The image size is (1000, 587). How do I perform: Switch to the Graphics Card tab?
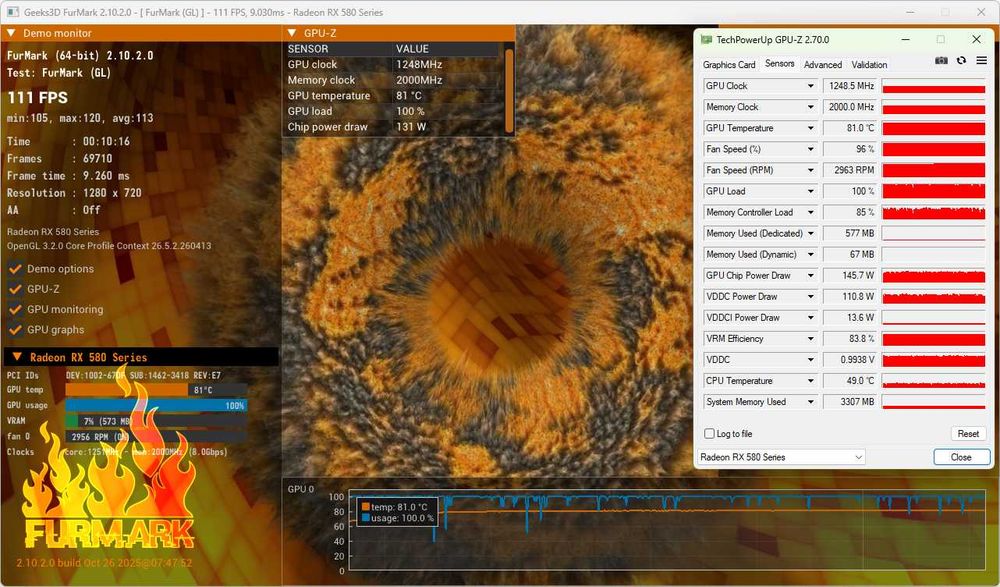729,64
